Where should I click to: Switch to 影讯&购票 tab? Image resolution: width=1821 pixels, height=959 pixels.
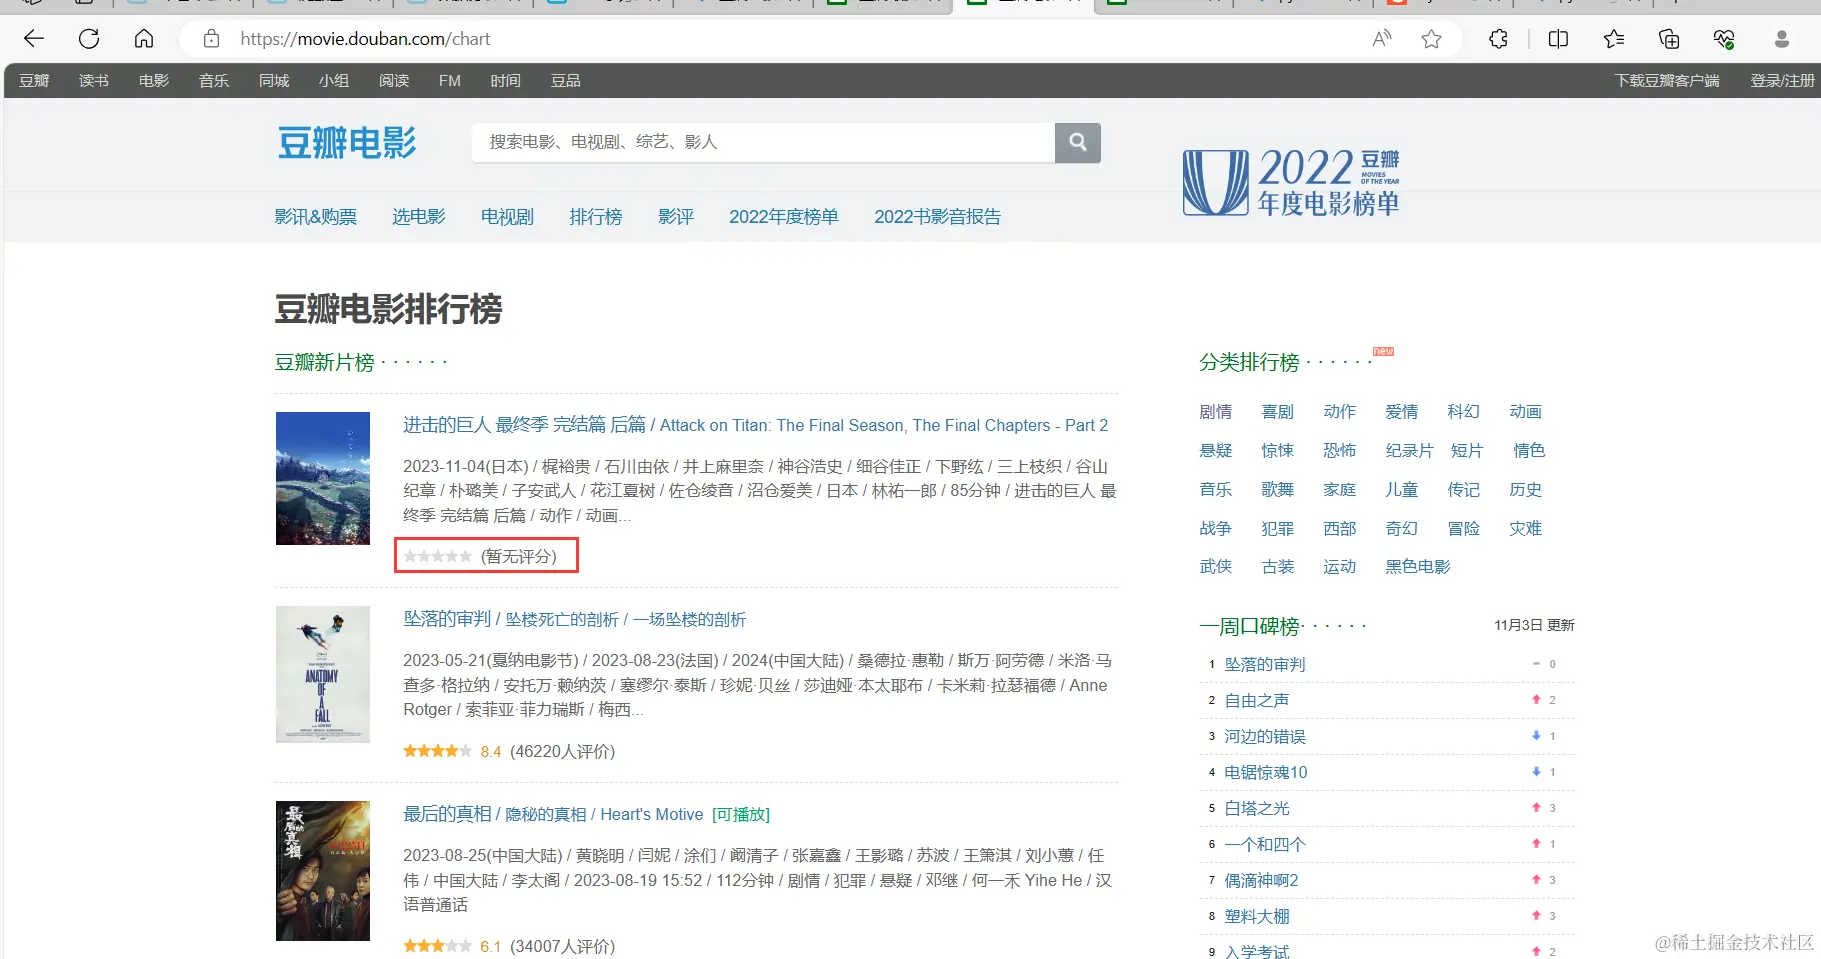pyautogui.click(x=316, y=217)
